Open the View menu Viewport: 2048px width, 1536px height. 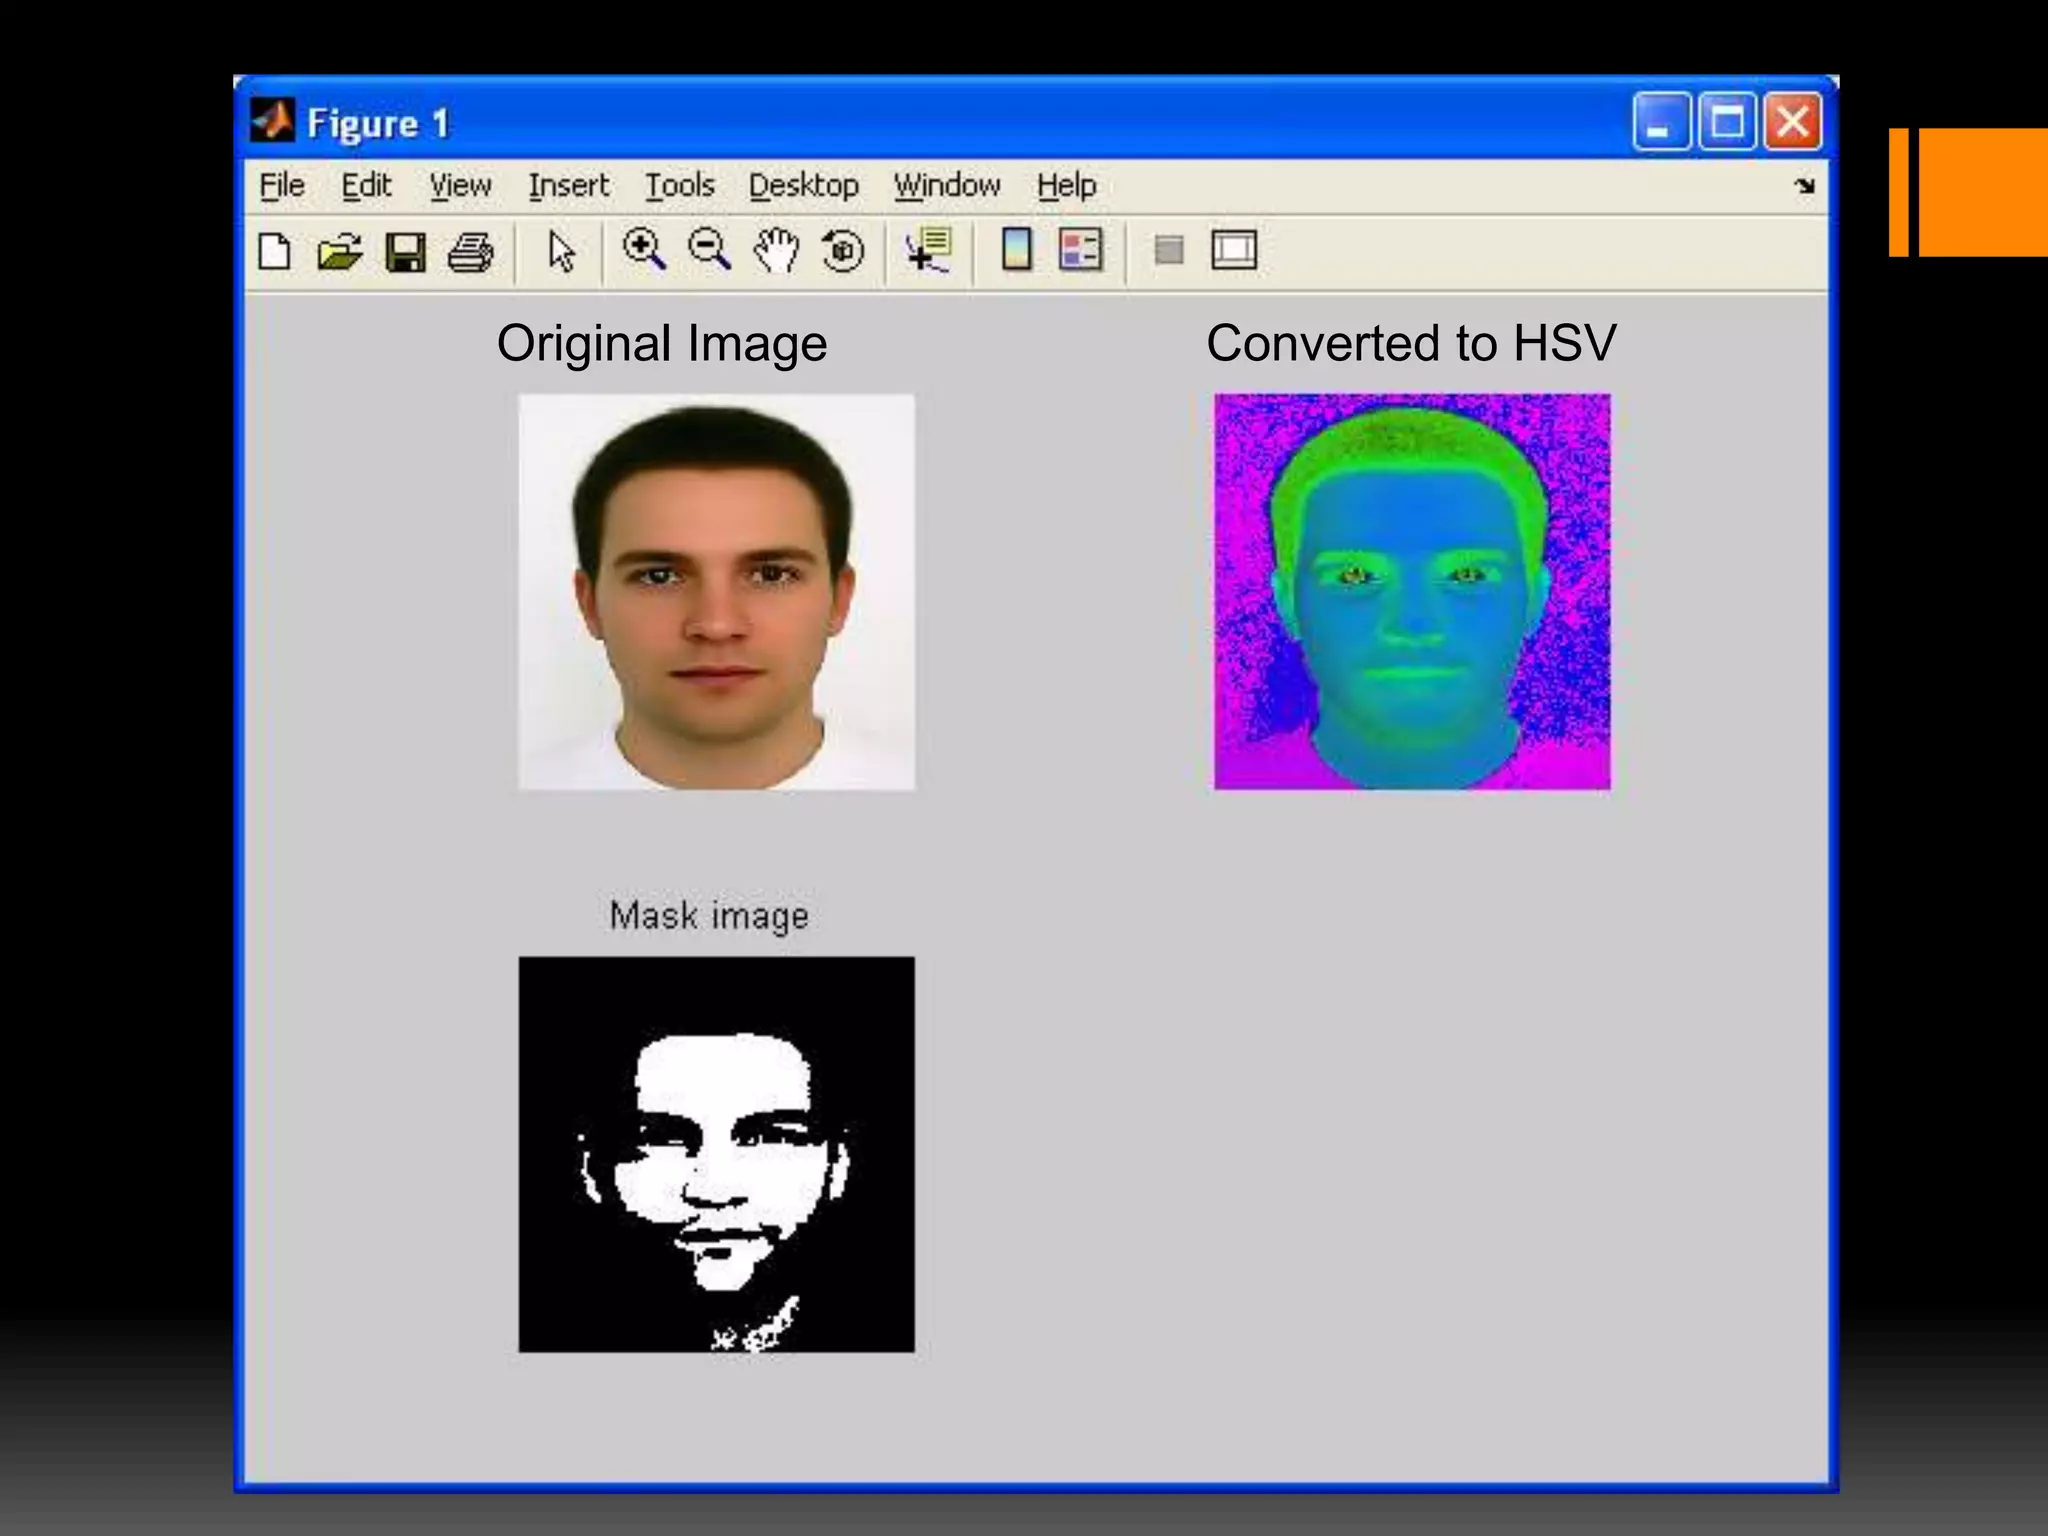click(460, 186)
